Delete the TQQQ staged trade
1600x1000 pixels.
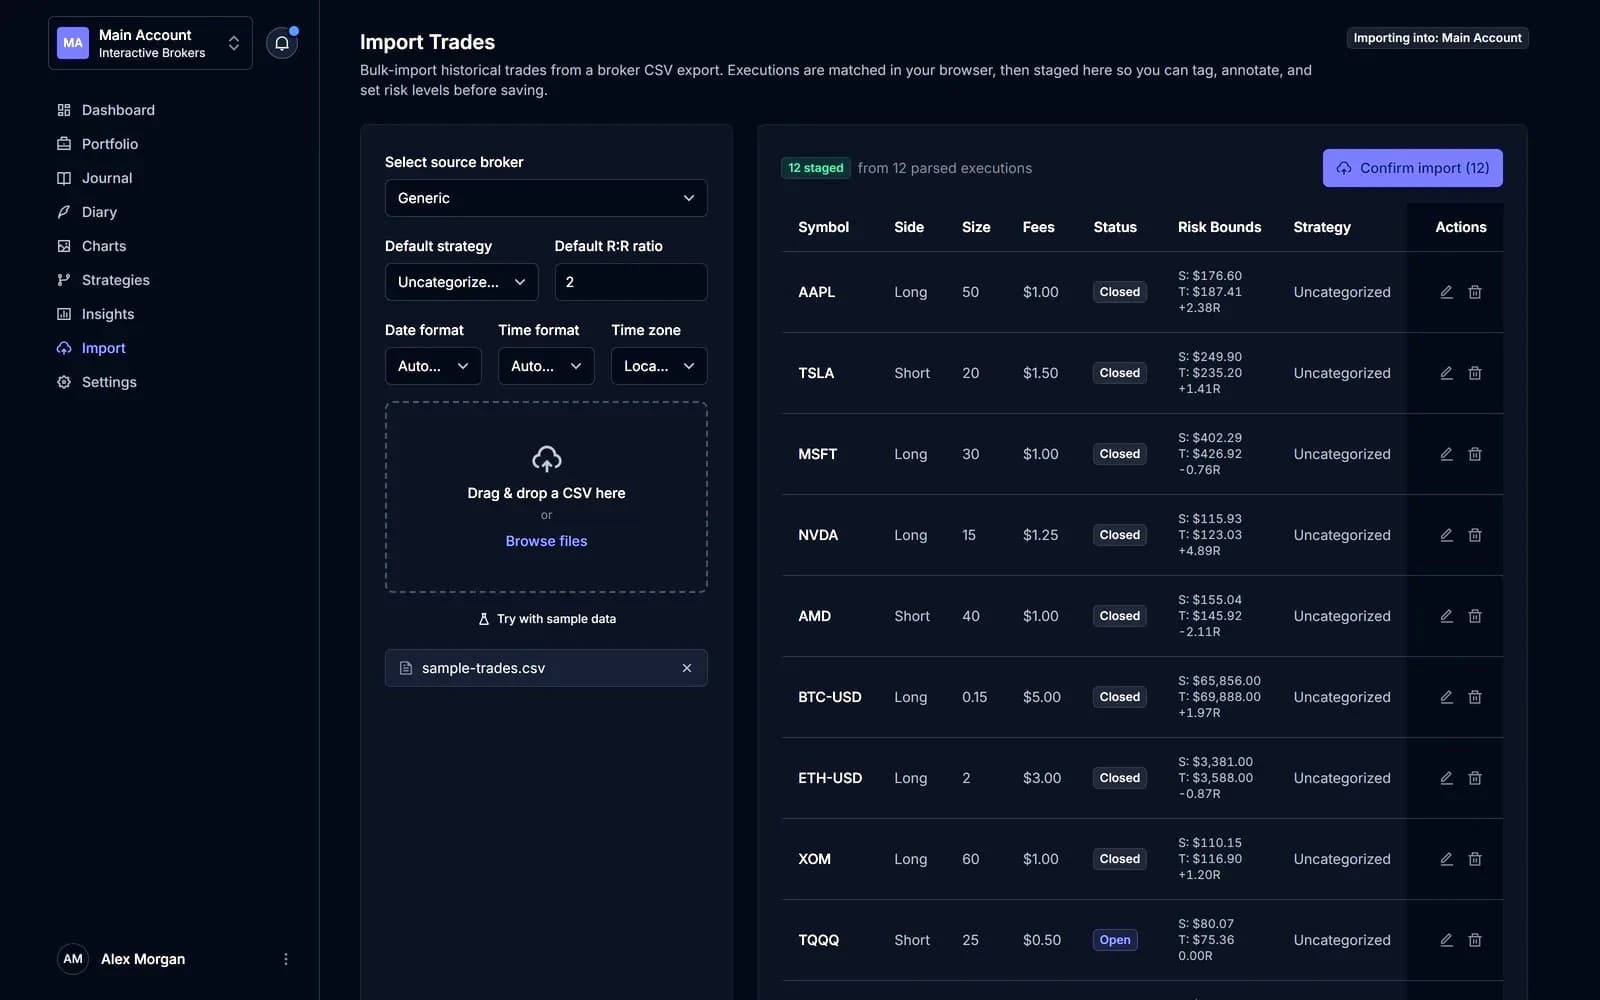[1475, 940]
